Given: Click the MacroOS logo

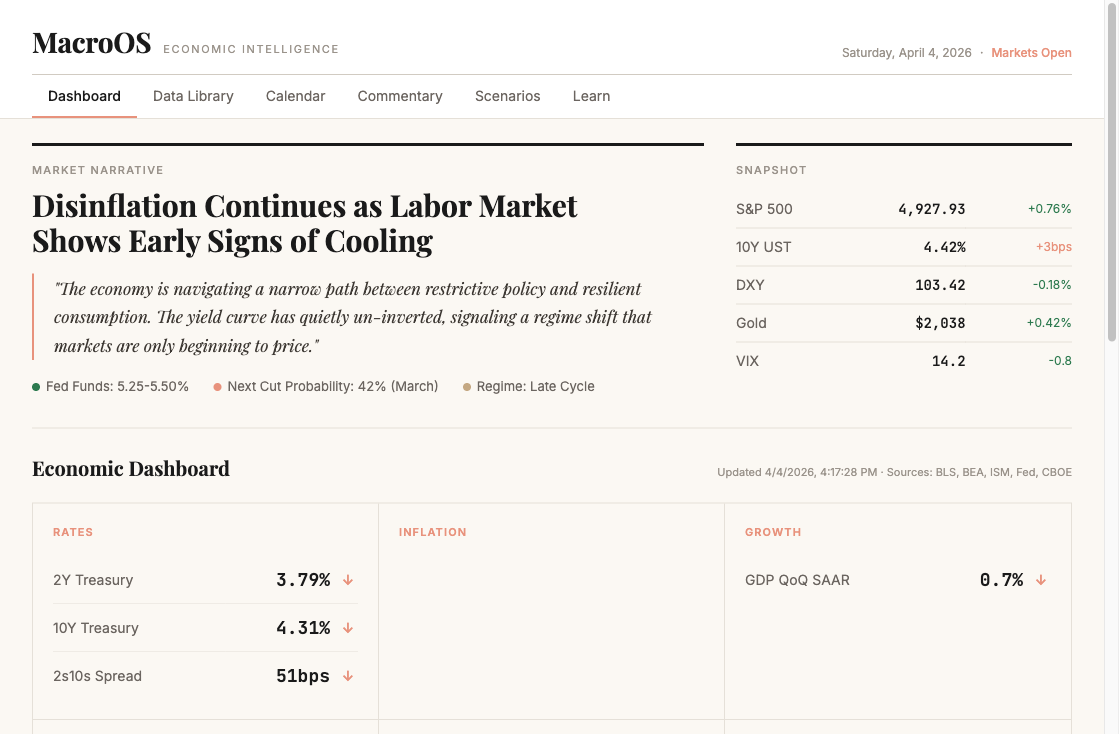Looking at the screenshot, I should pos(92,43).
